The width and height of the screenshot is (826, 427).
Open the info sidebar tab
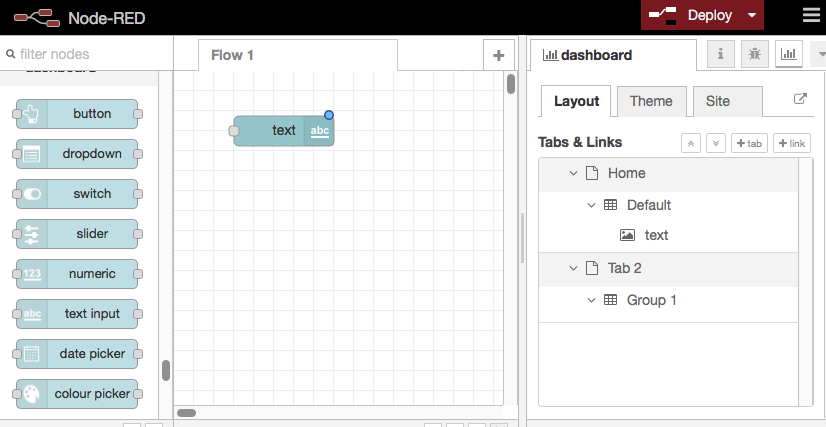click(x=720, y=54)
